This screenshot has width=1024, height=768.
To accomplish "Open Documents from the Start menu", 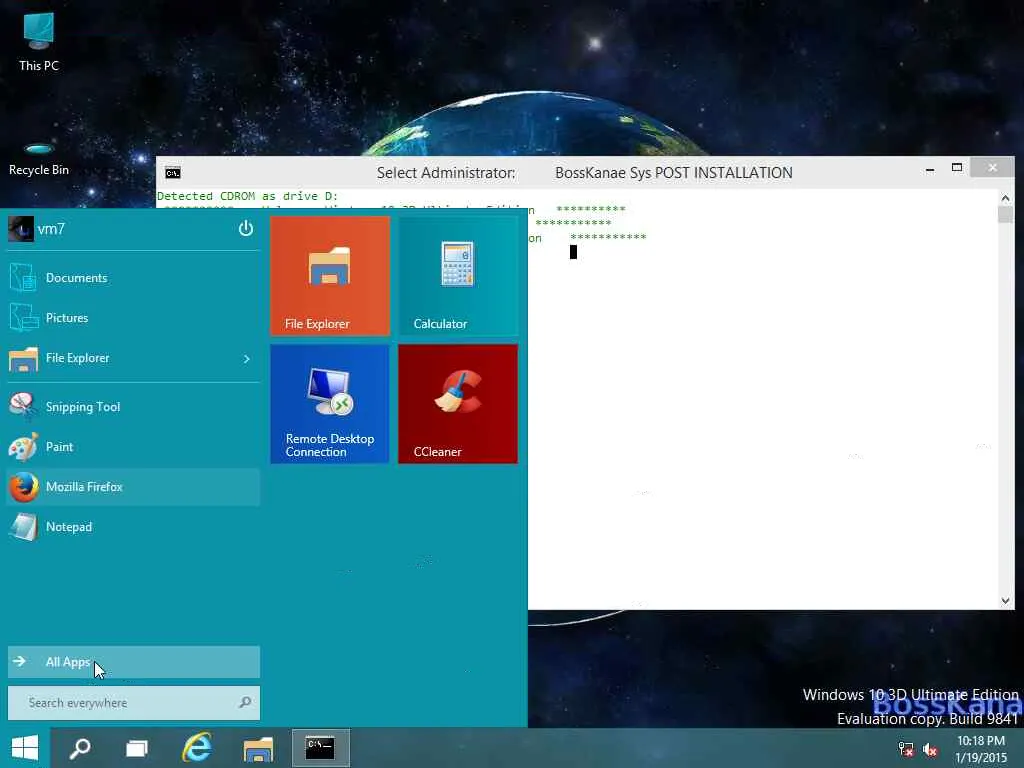I will (133, 278).
